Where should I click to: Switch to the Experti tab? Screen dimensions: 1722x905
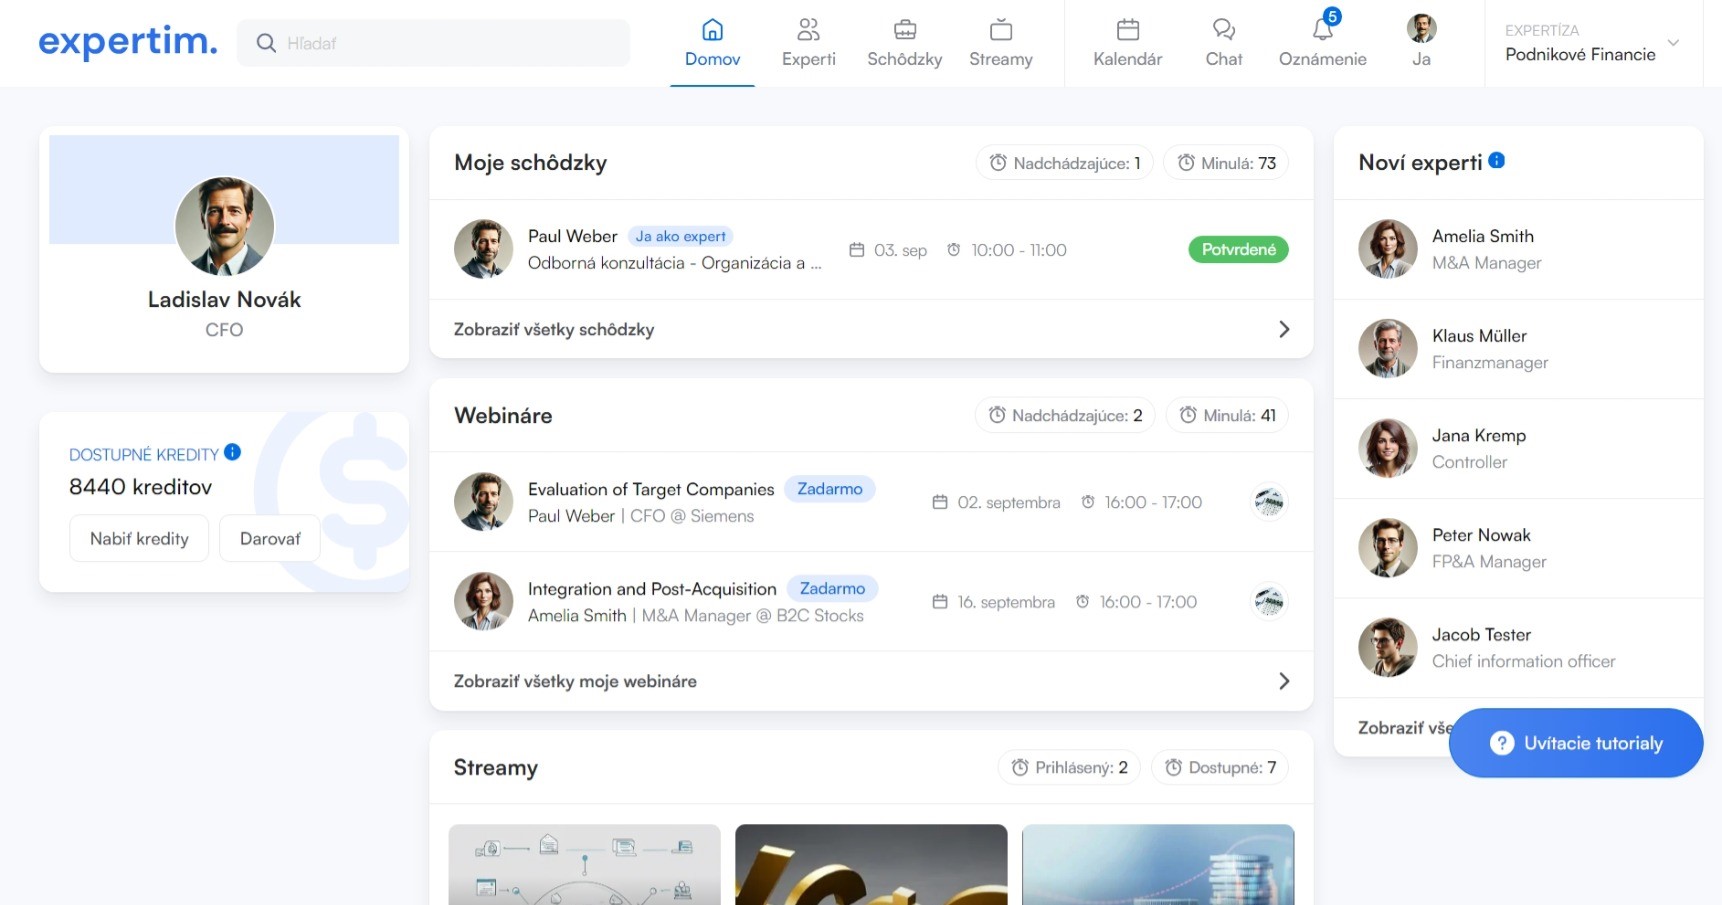point(808,43)
